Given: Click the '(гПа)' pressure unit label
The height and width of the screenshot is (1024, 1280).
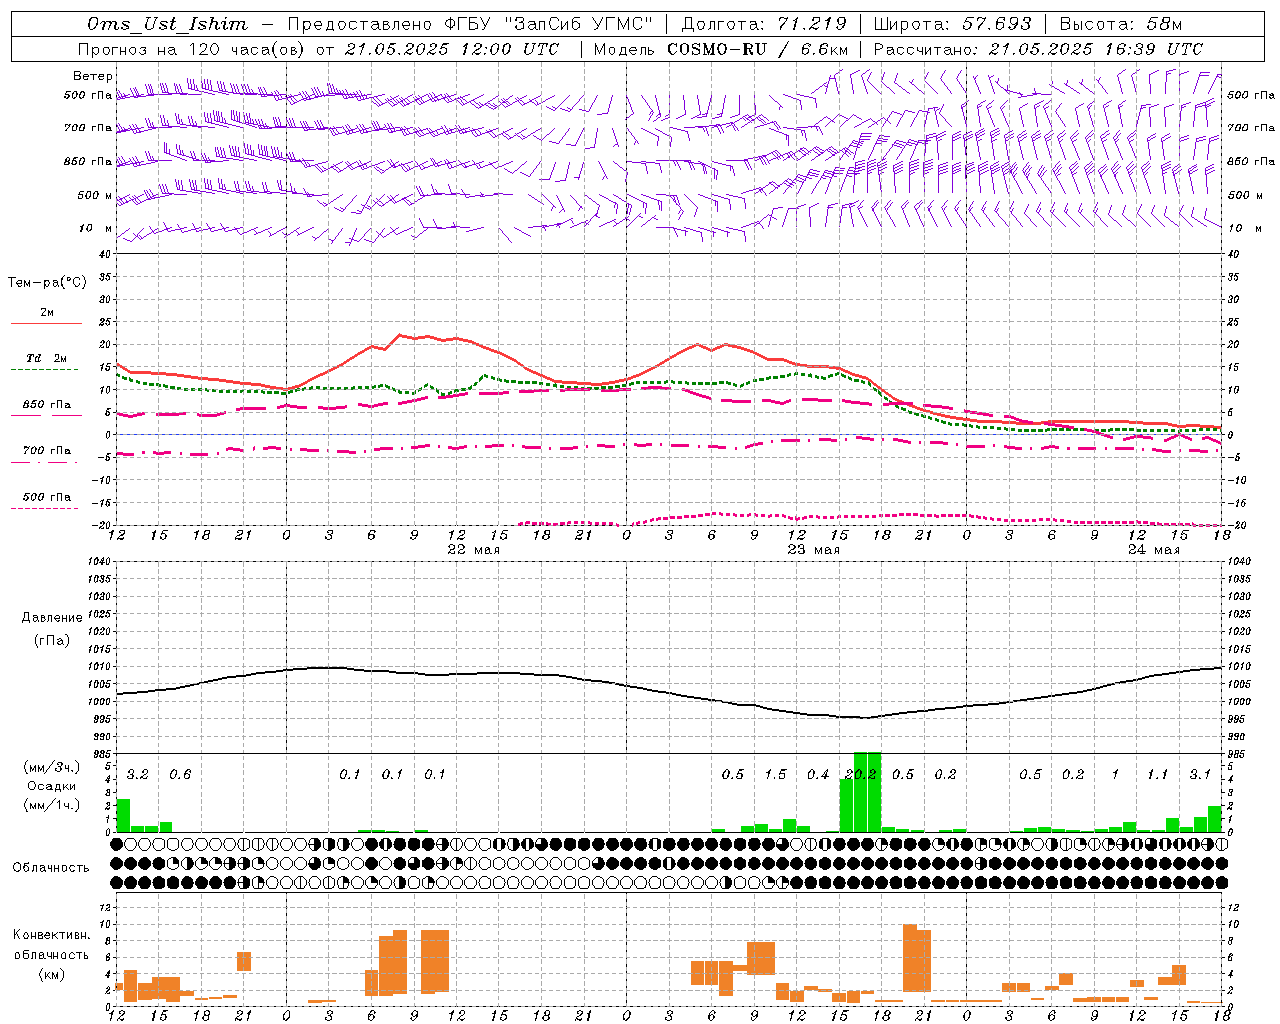Looking at the screenshot, I should click(52, 640).
